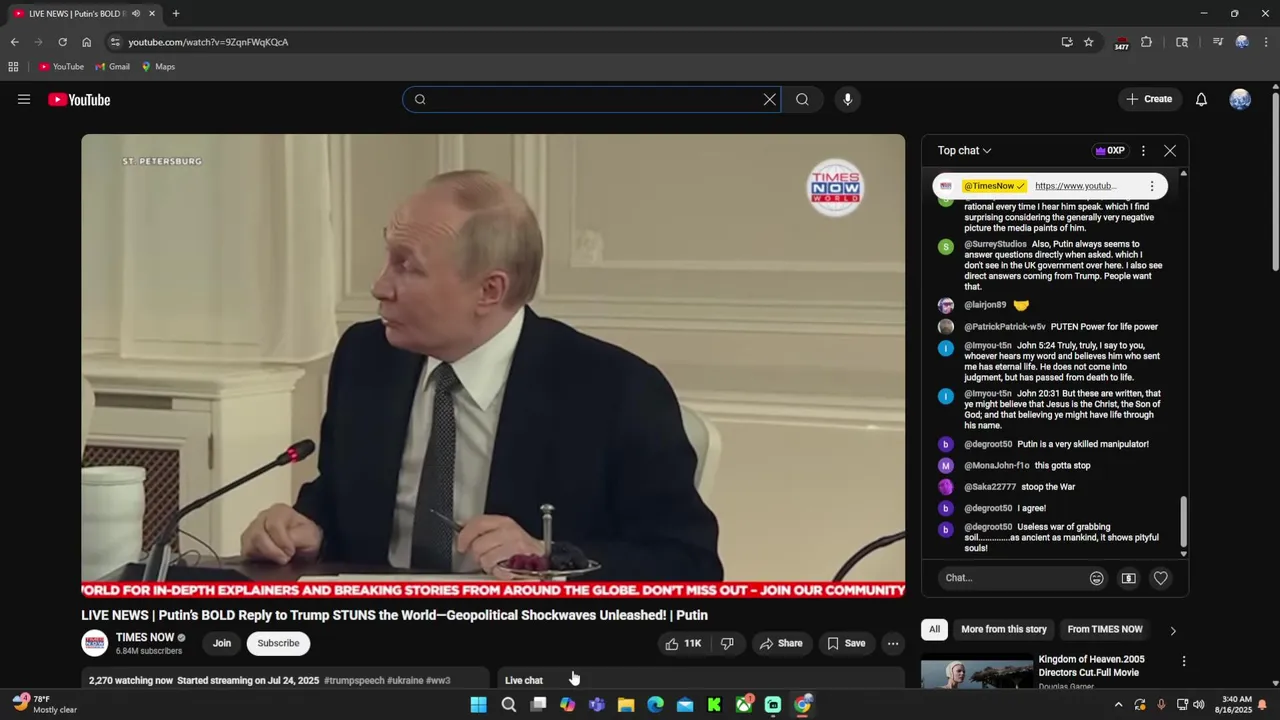Select From TIMES NOW chip
Screen dimensions: 1280x720
pyautogui.click(x=1104, y=629)
